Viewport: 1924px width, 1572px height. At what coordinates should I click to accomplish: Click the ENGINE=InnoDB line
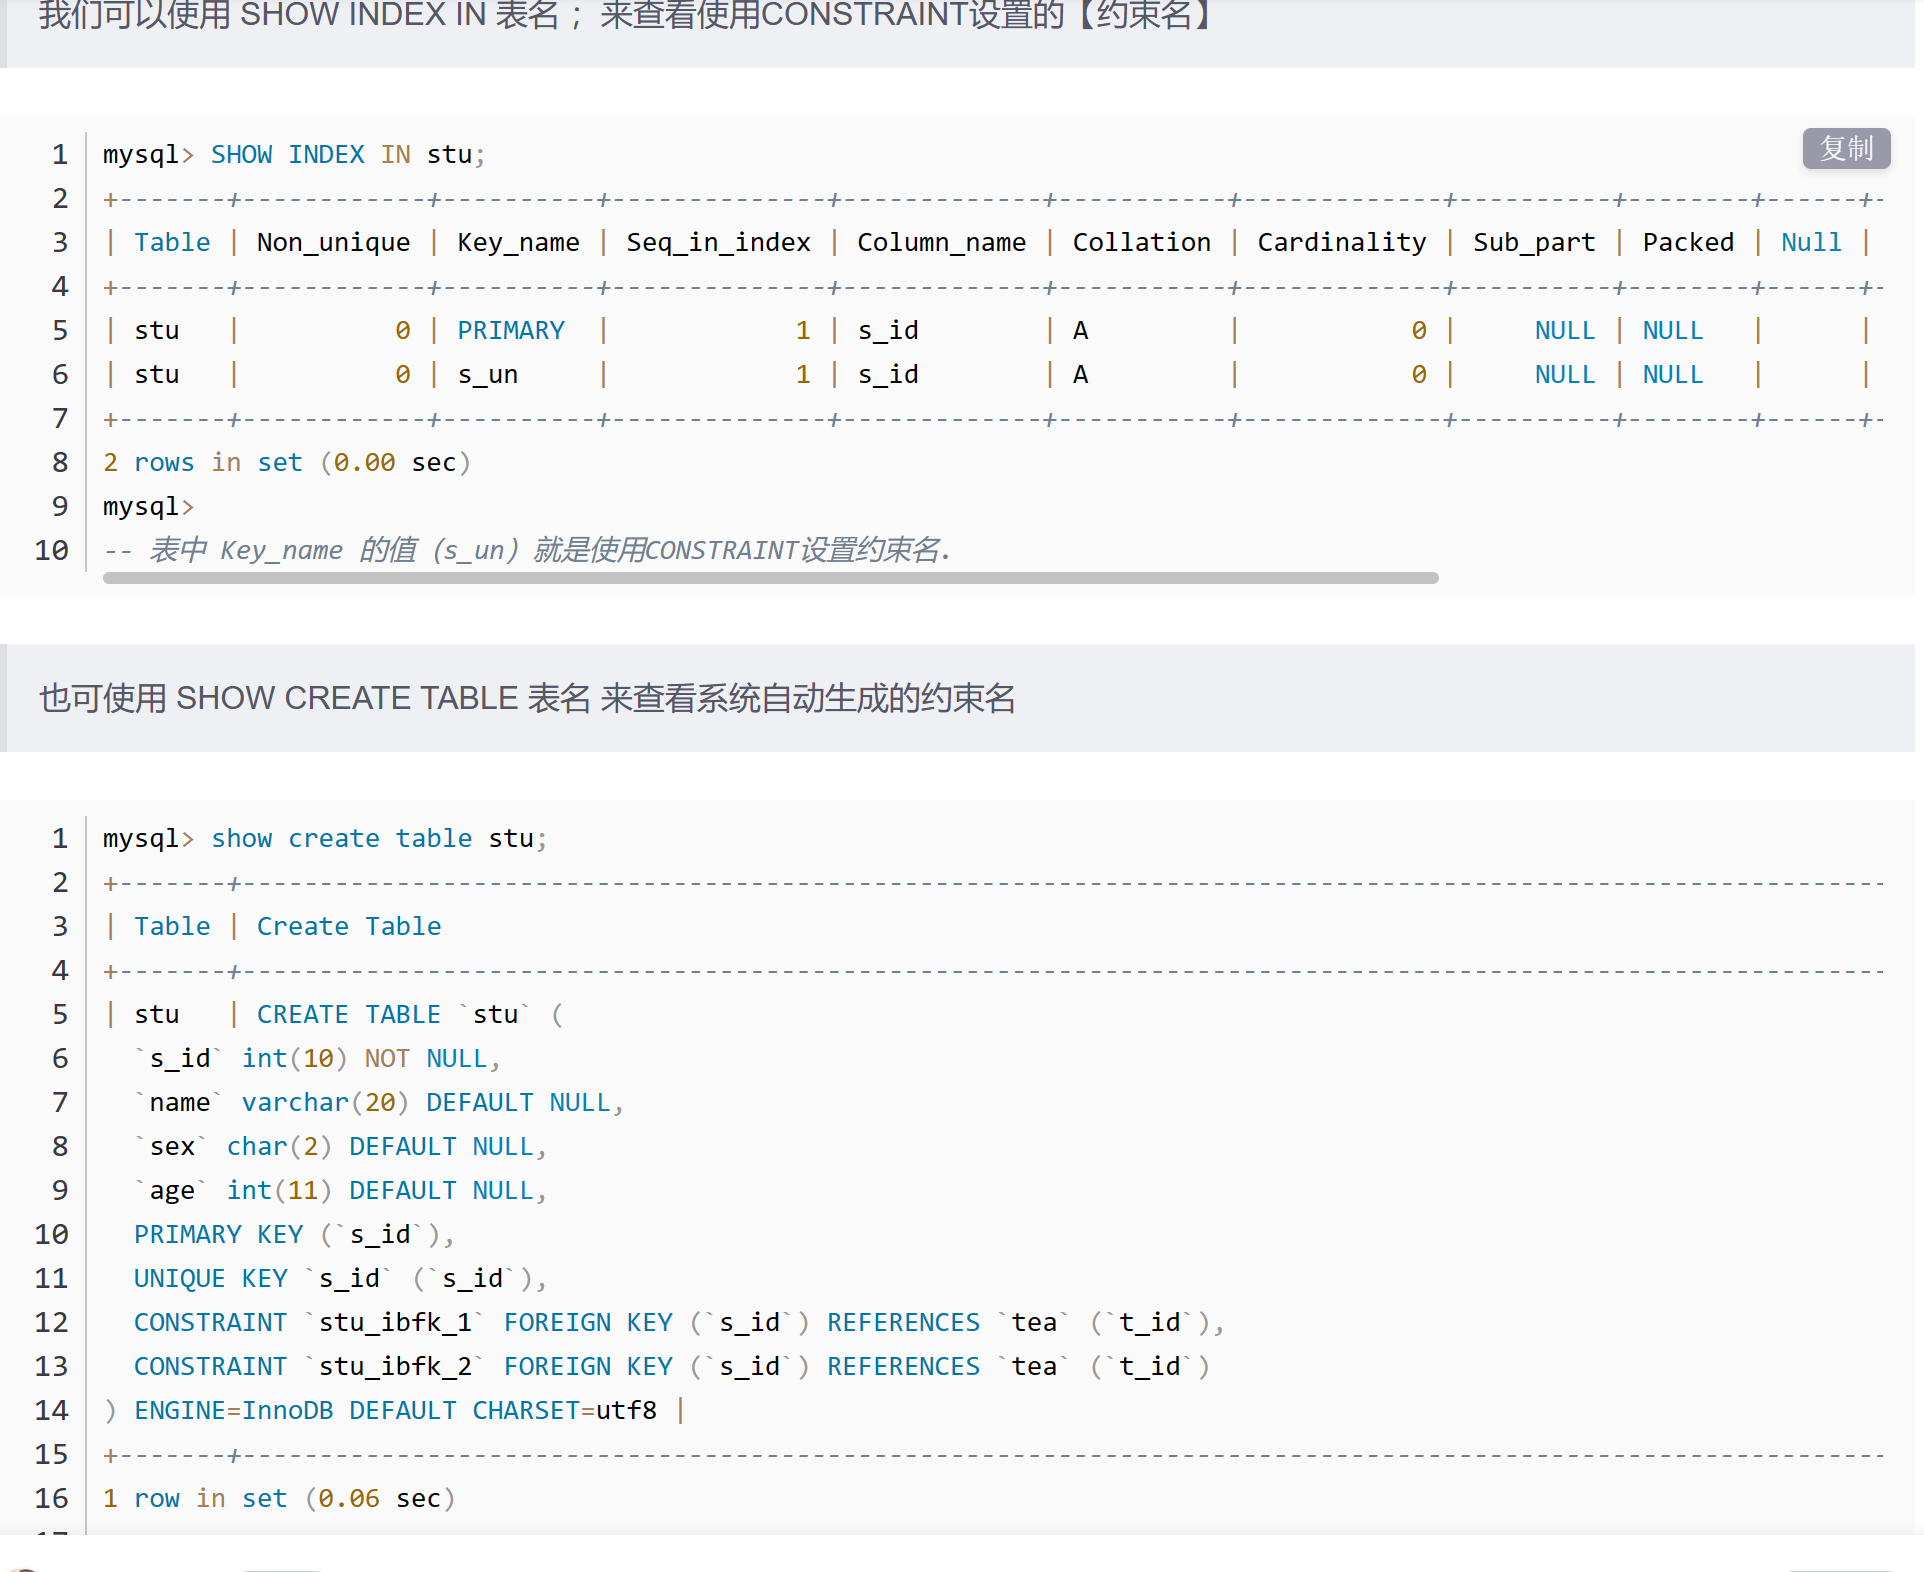pyautogui.click(x=395, y=1411)
